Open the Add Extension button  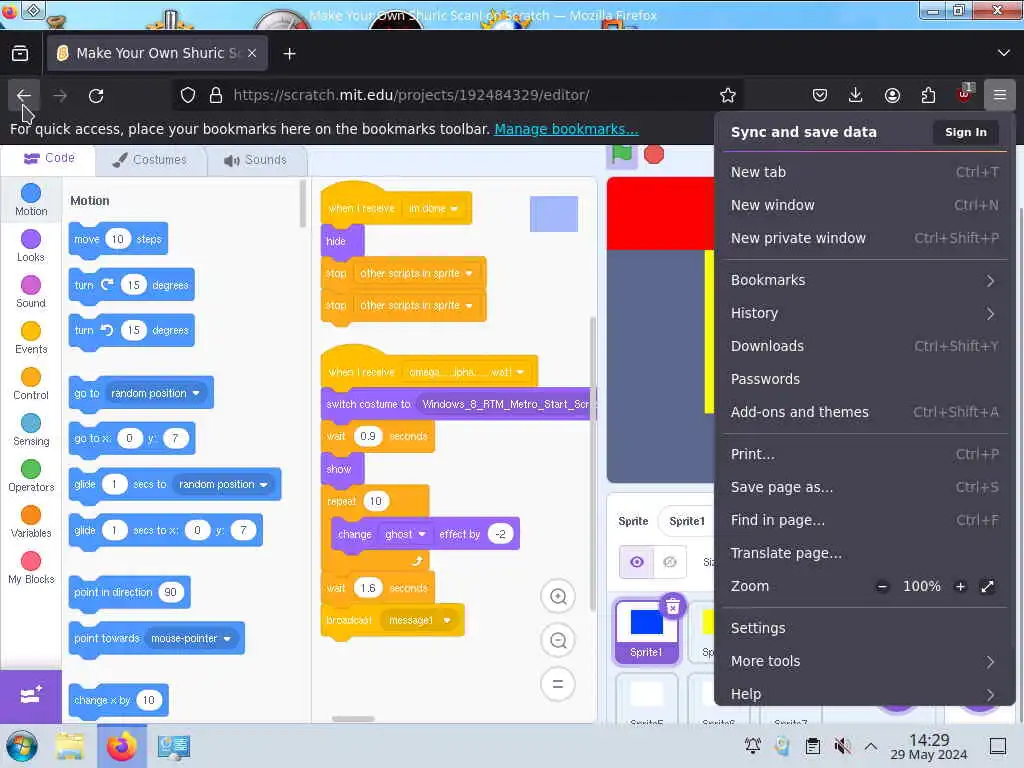(x=31, y=696)
